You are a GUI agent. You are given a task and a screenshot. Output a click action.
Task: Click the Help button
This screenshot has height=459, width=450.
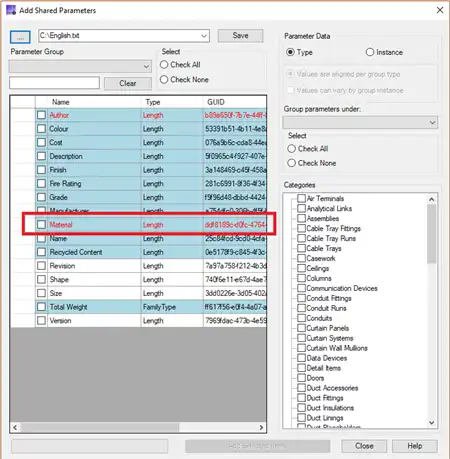[x=415, y=446]
